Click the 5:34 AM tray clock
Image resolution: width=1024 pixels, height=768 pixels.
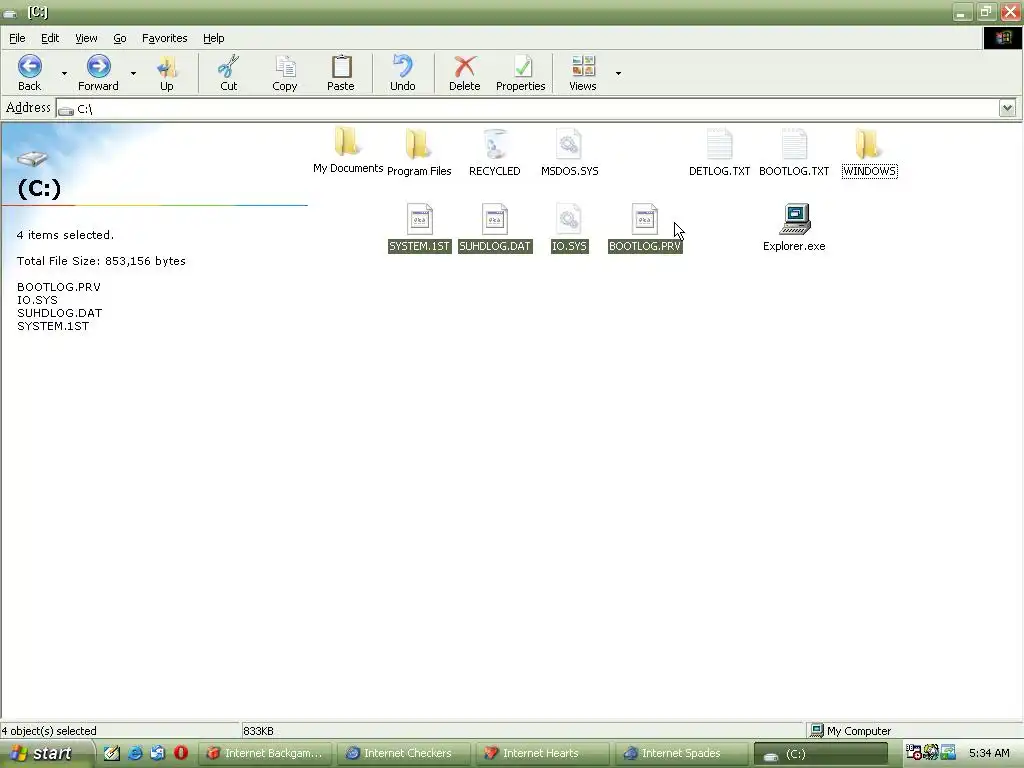click(989, 753)
